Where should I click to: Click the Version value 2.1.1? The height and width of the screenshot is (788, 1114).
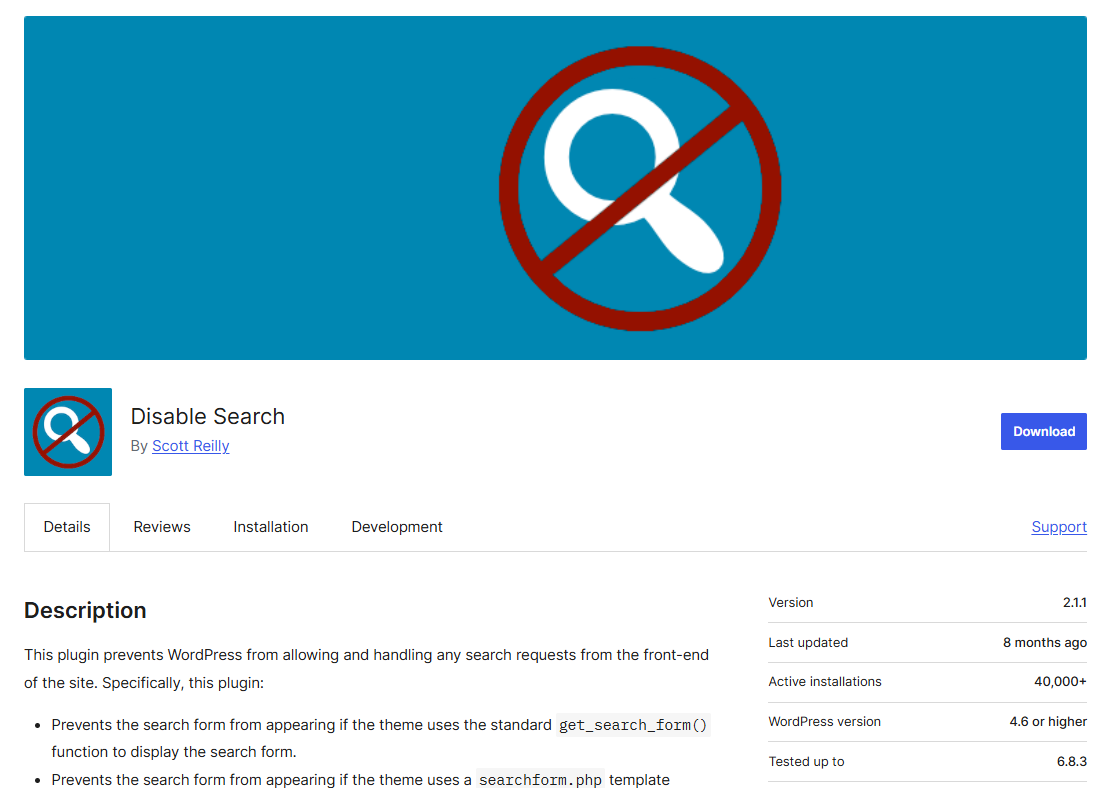1074,603
